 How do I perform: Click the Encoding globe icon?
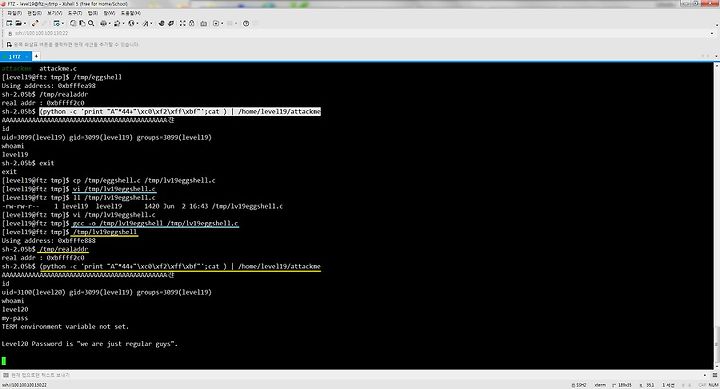[x=131, y=23]
